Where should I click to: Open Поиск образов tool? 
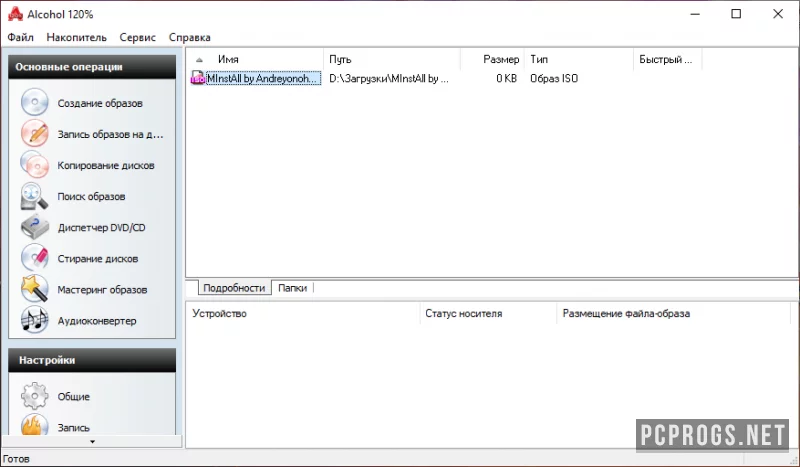tap(91, 196)
